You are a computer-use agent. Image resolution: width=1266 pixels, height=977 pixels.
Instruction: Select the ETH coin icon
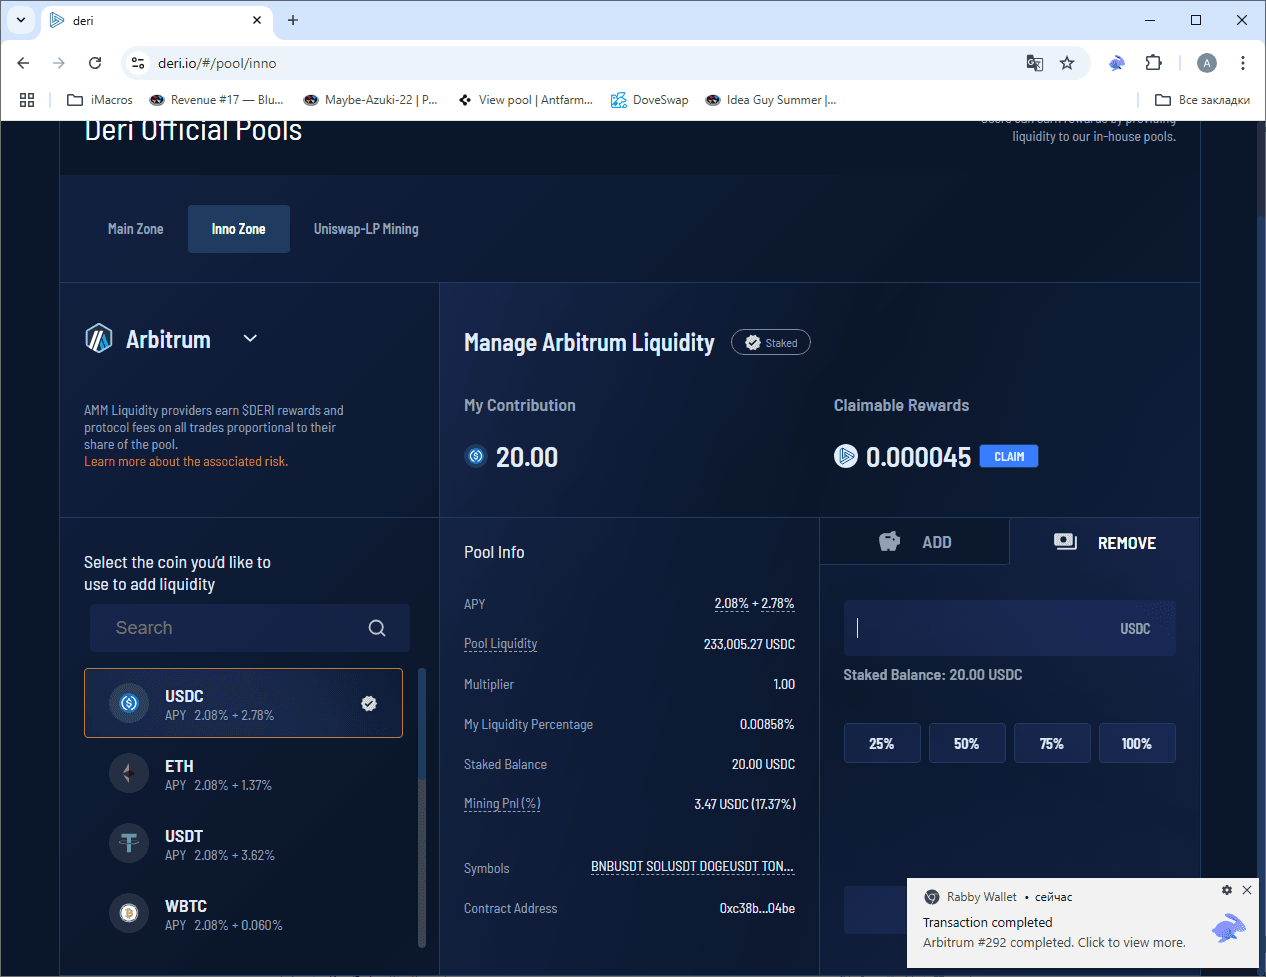click(x=129, y=773)
